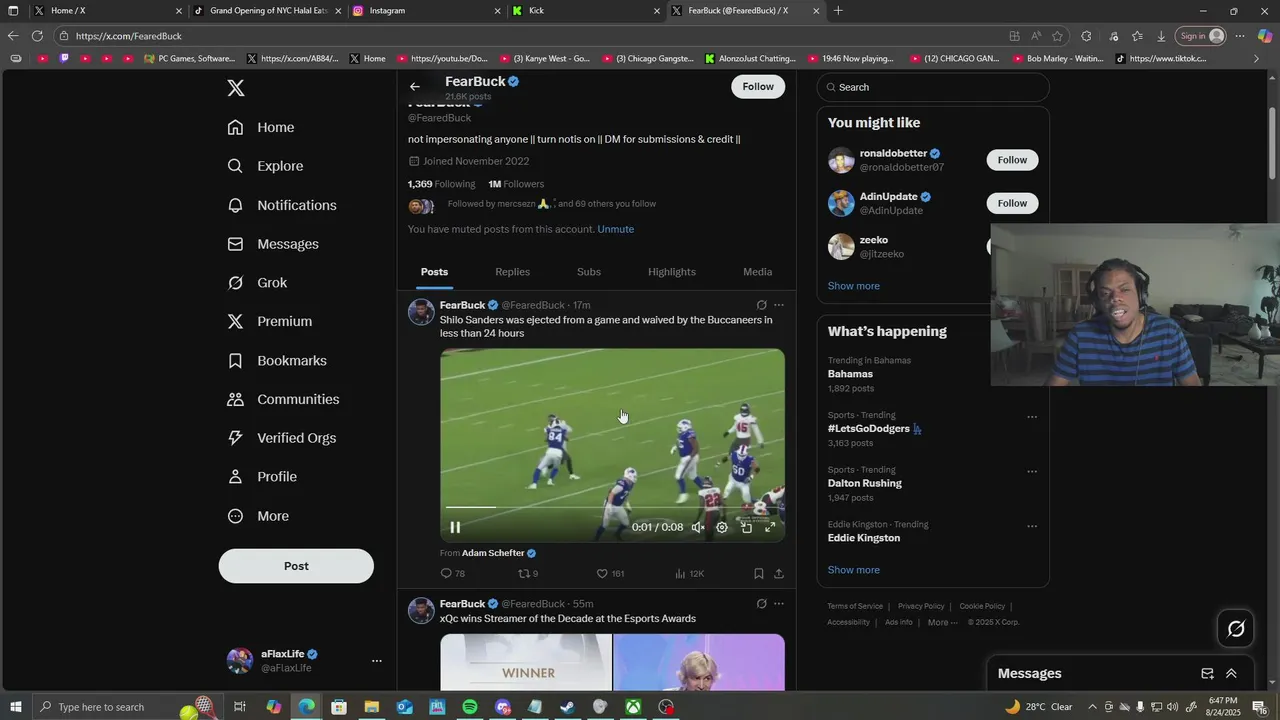Open the floating Grok button
The height and width of the screenshot is (720, 1280).
point(1236,629)
